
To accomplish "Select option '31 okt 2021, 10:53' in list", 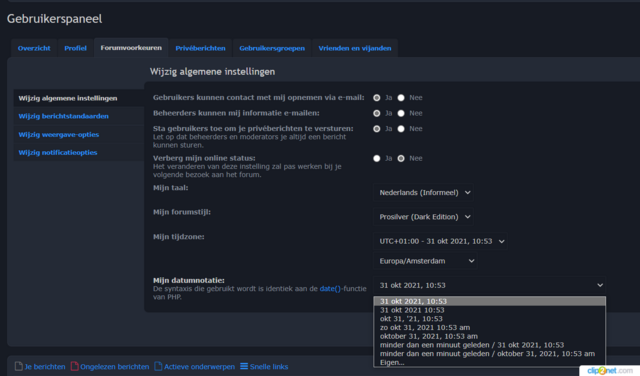I will 489,301.
